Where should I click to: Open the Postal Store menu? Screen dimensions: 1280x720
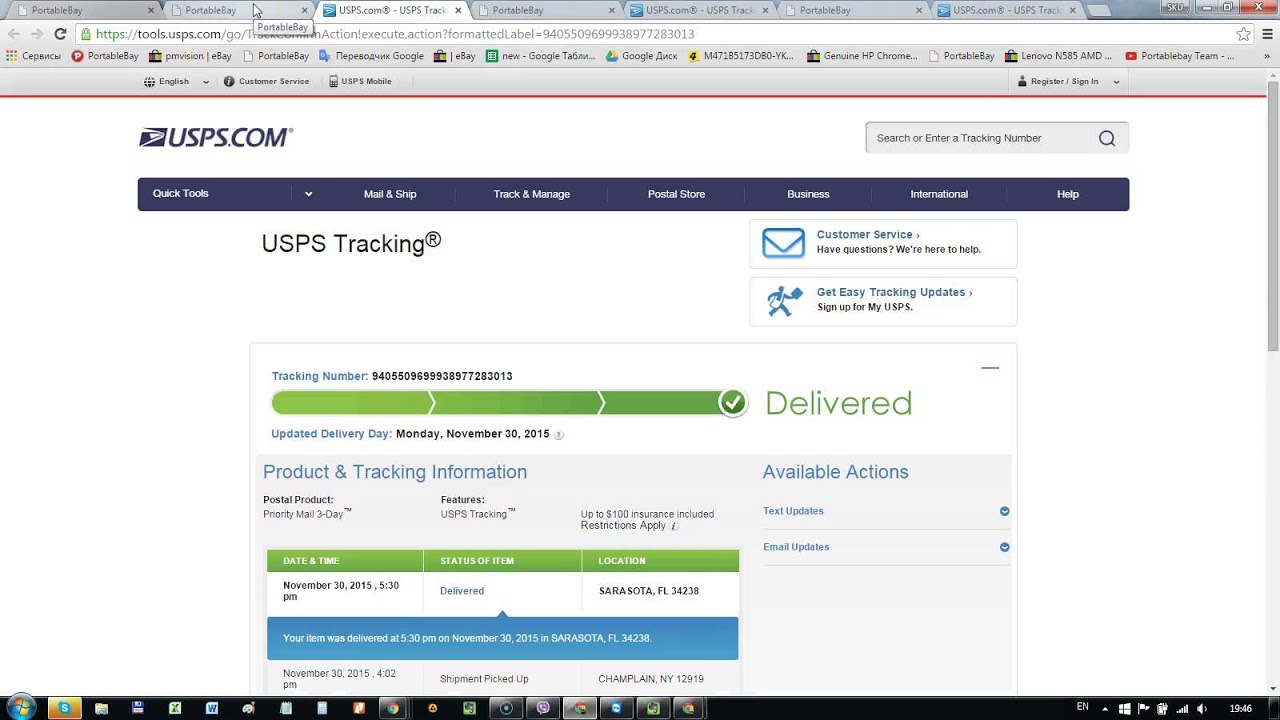coord(676,194)
